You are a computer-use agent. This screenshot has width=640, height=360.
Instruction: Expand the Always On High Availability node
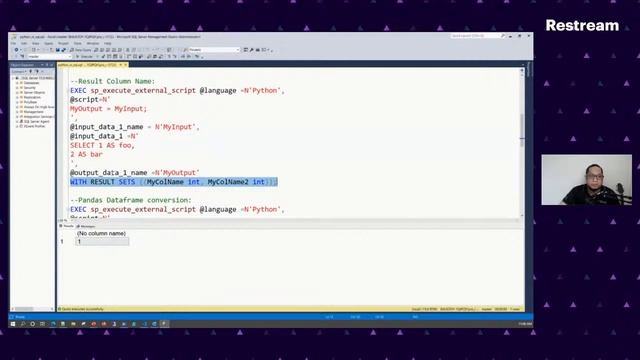[x=18, y=107]
